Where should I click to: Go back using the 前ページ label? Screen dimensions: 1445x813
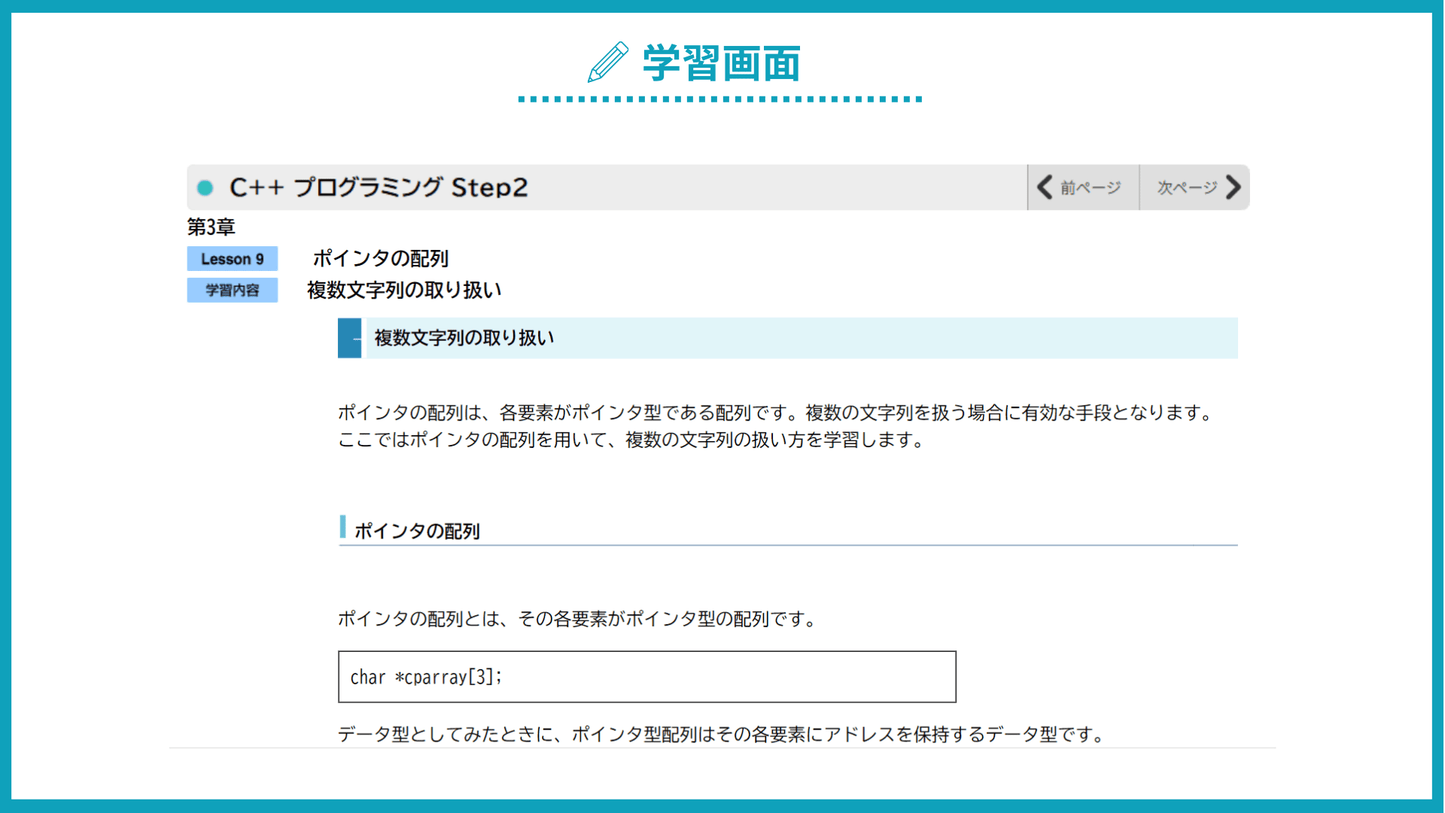point(1090,188)
